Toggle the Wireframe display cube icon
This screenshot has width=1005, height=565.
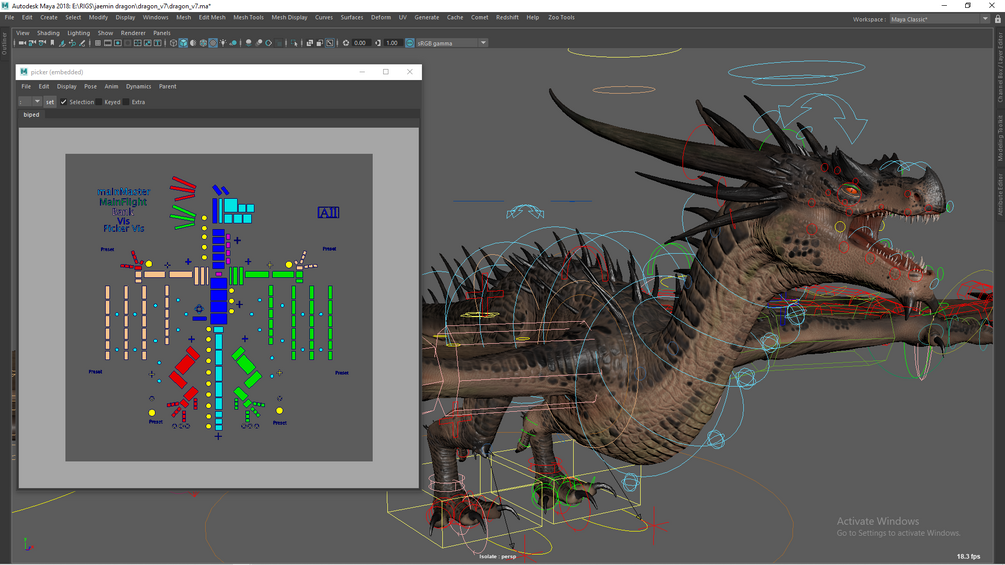pos(173,43)
